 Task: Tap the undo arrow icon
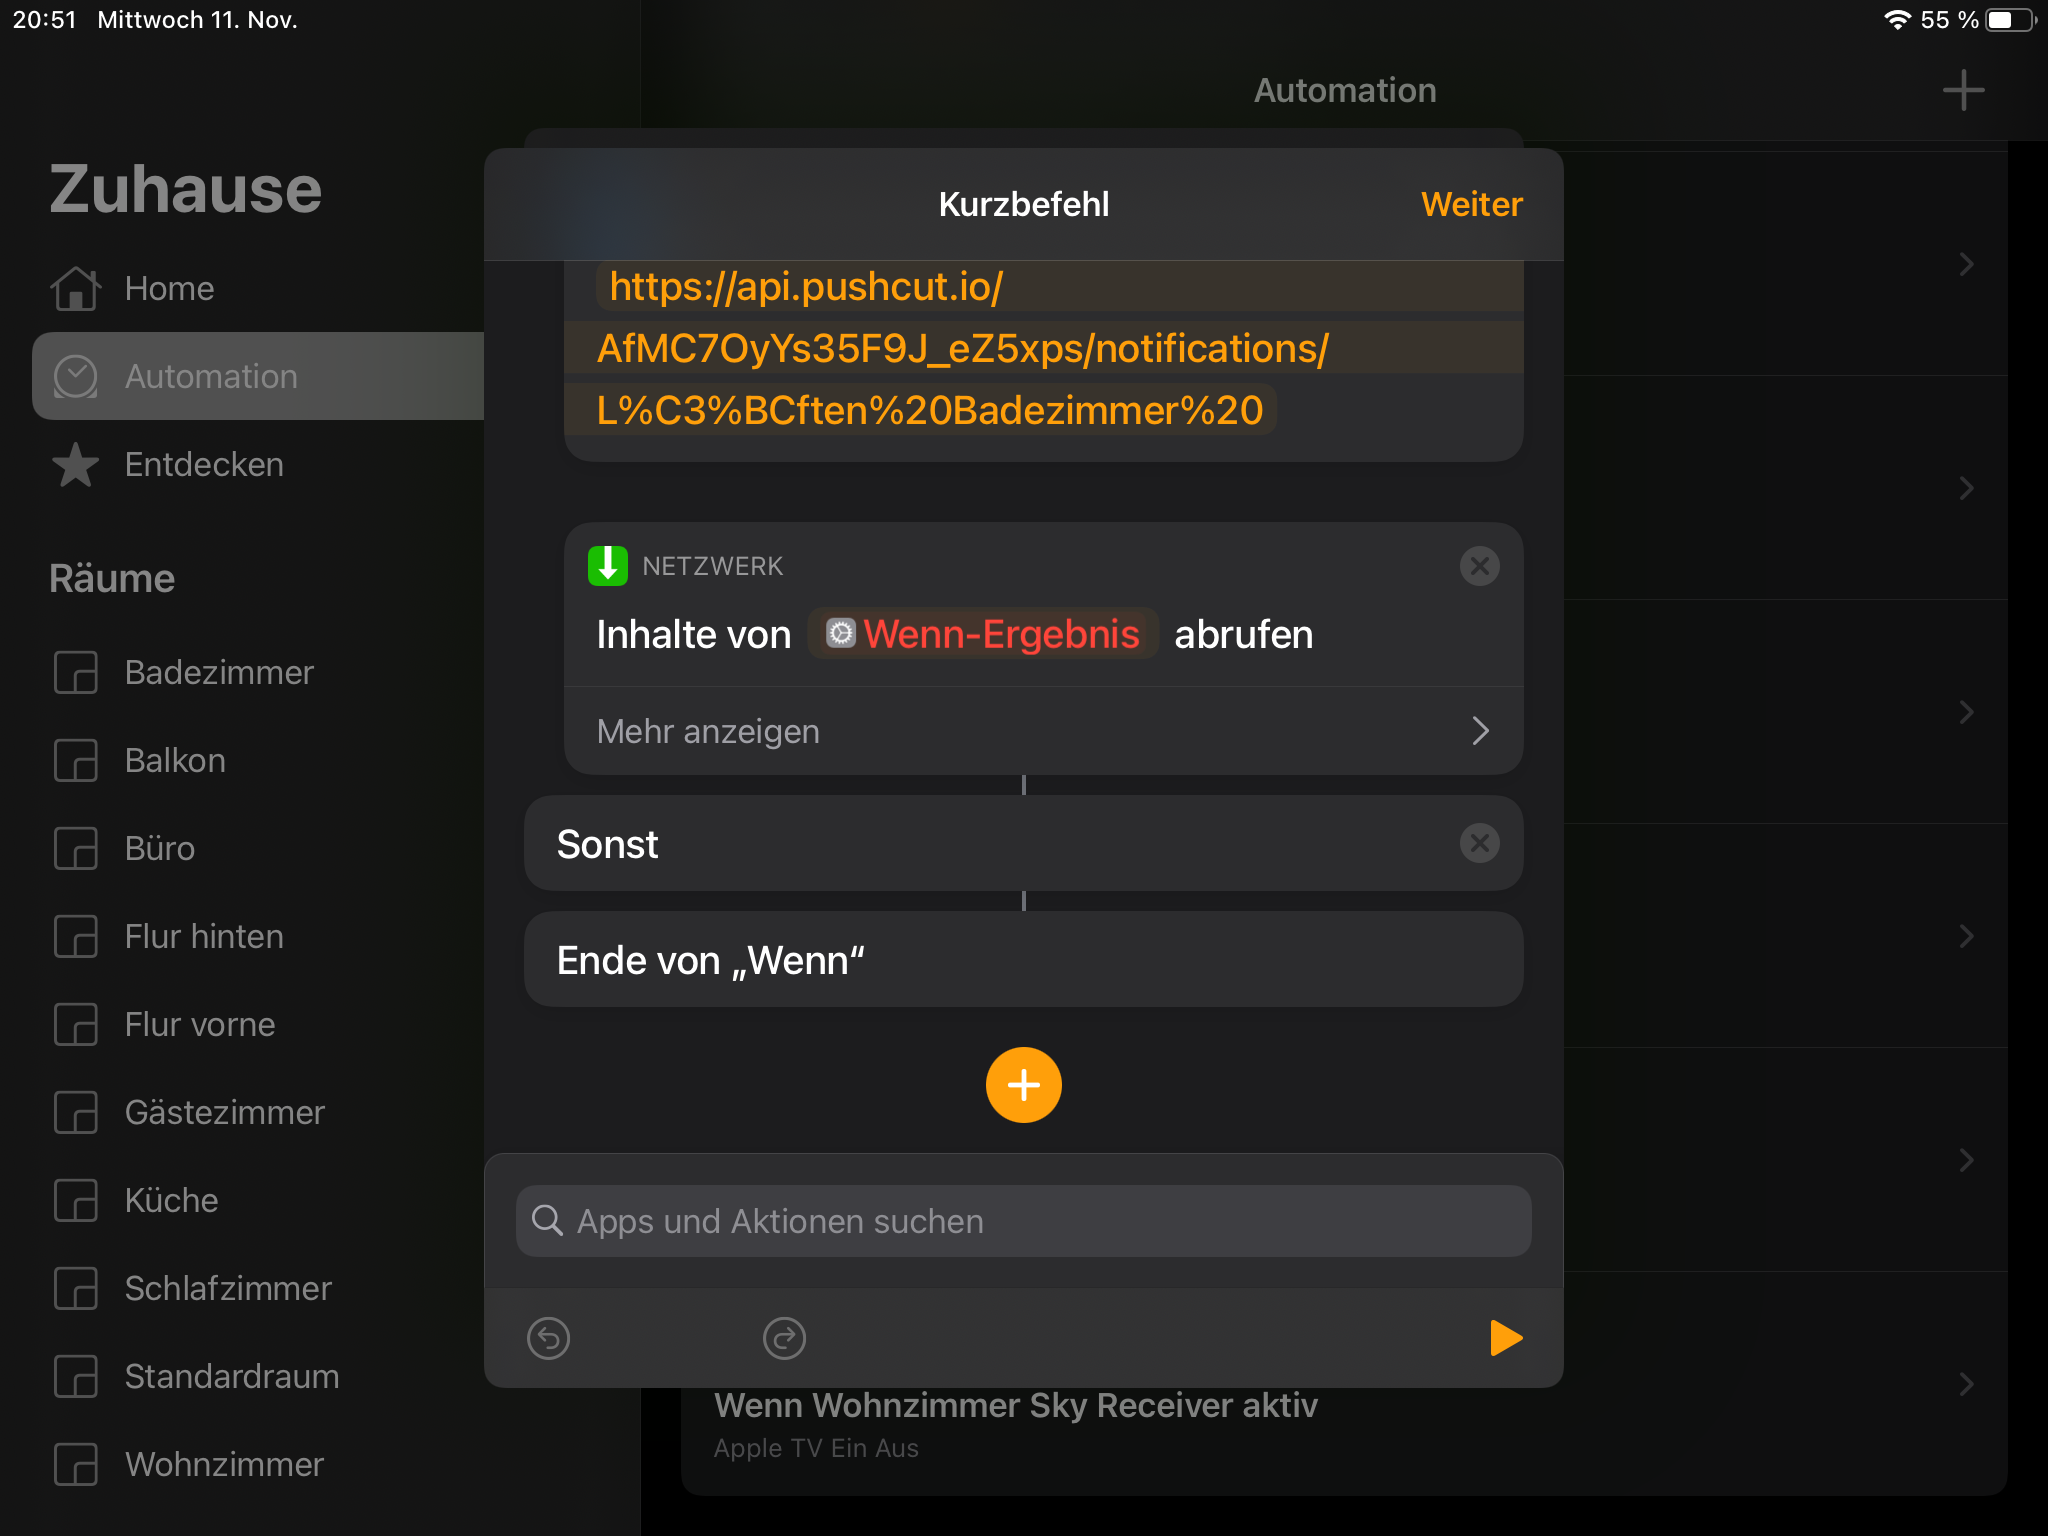click(548, 1338)
